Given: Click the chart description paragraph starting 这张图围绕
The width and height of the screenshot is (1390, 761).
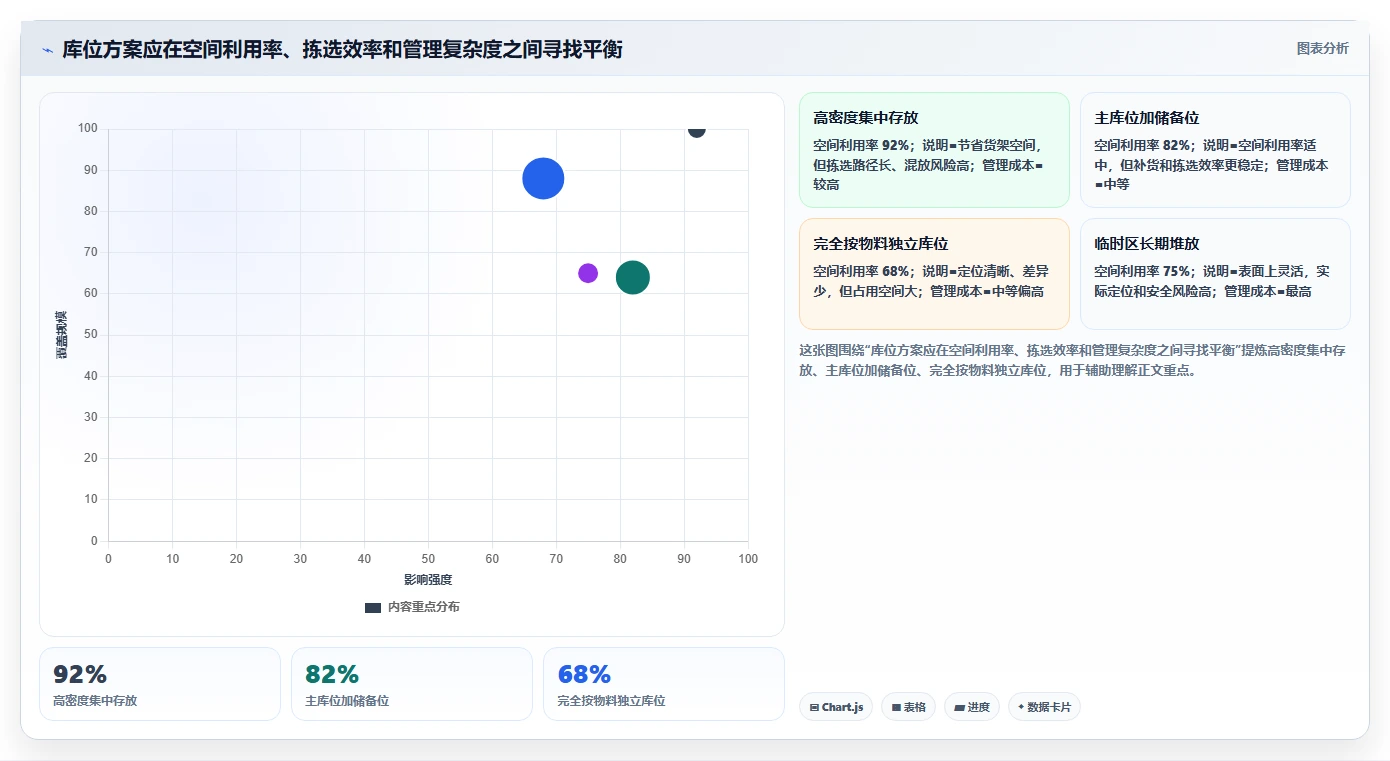Looking at the screenshot, I should [x=1073, y=360].
